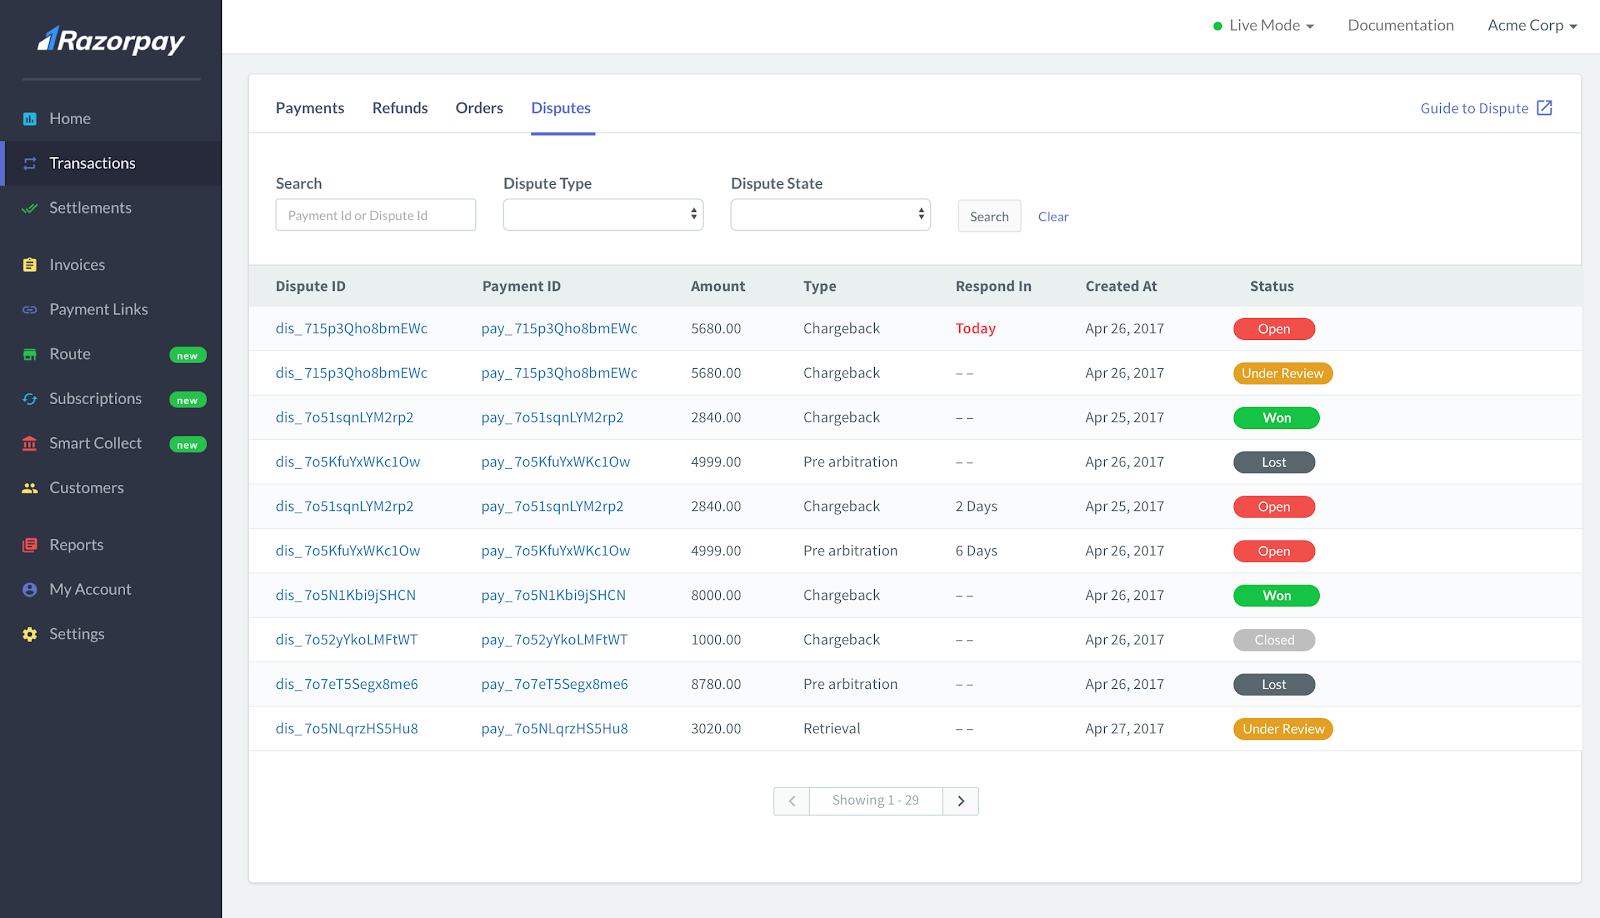This screenshot has height=918, width=1600.
Task: Click the Search button
Action: (988, 216)
